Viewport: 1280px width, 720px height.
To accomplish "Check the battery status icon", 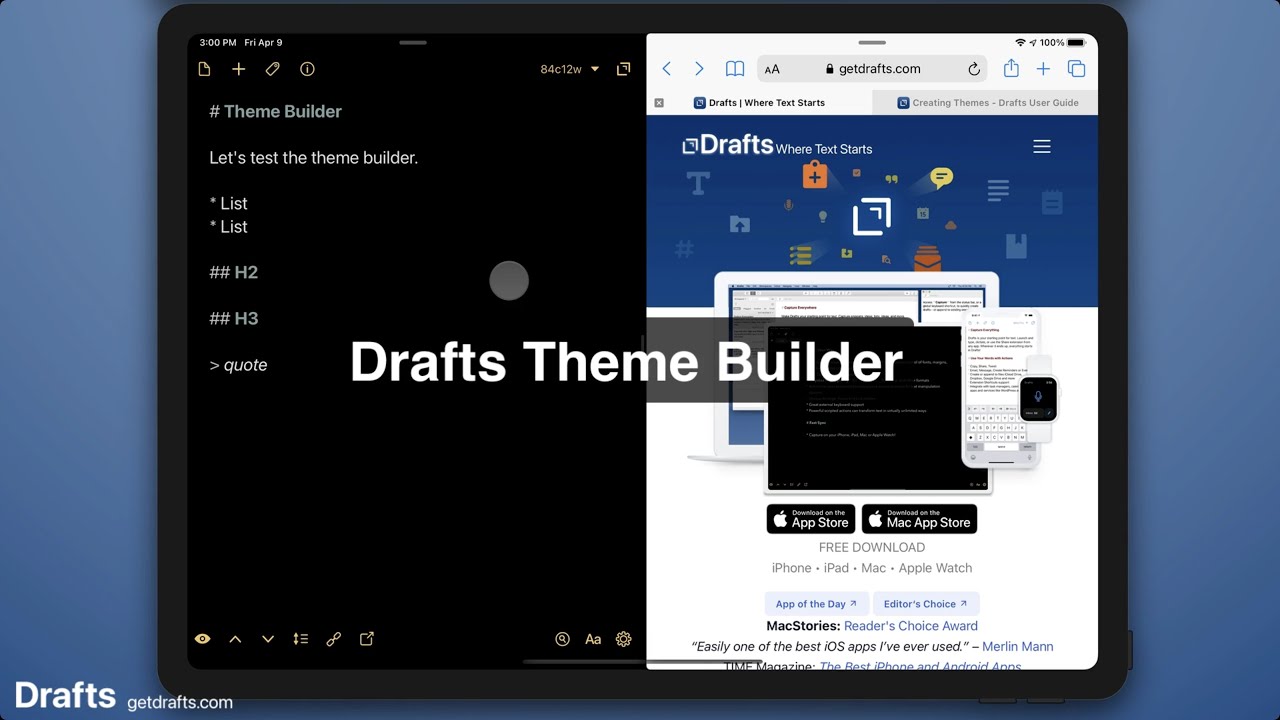I will point(1076,43).
